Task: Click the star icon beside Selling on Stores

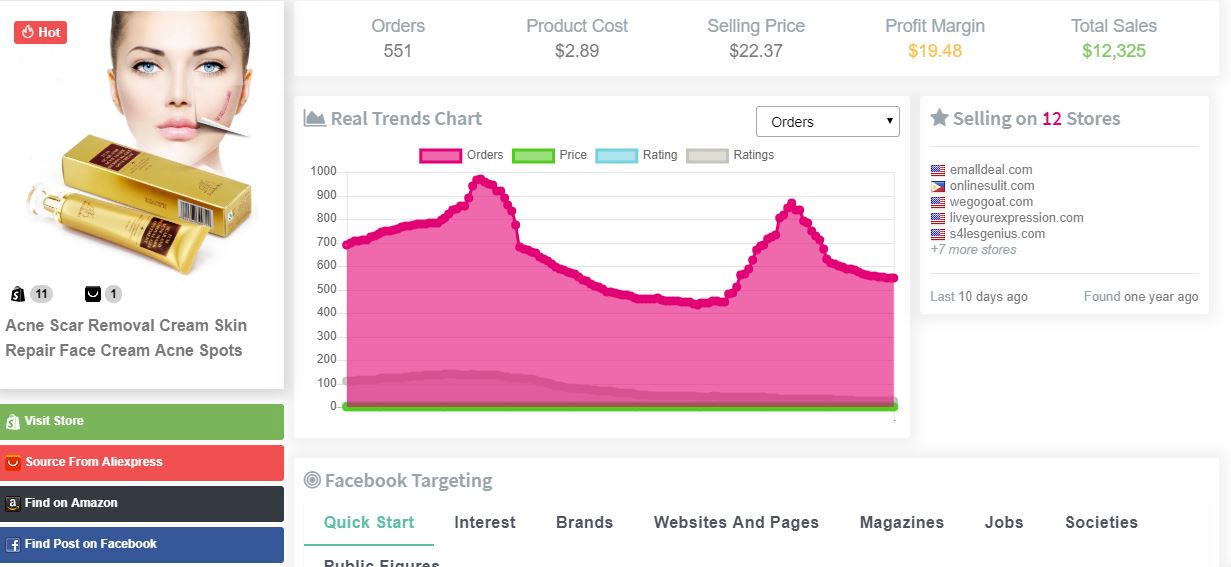Action: [939, 118]
